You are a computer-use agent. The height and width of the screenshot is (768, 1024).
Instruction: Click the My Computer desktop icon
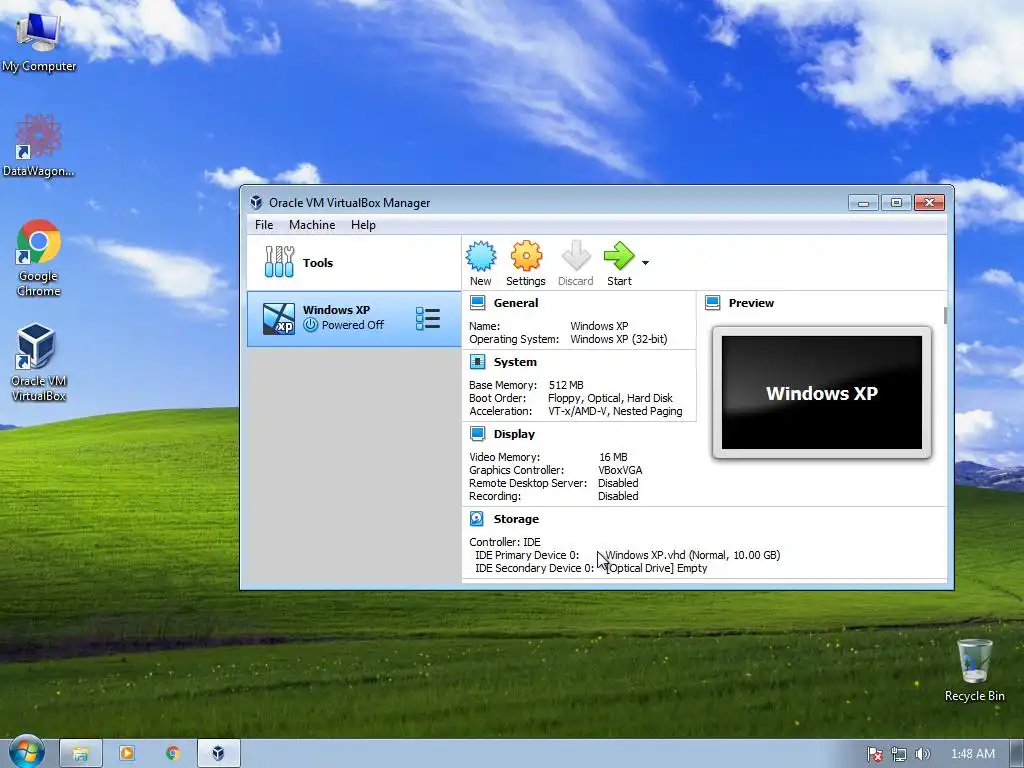[39, 40]
